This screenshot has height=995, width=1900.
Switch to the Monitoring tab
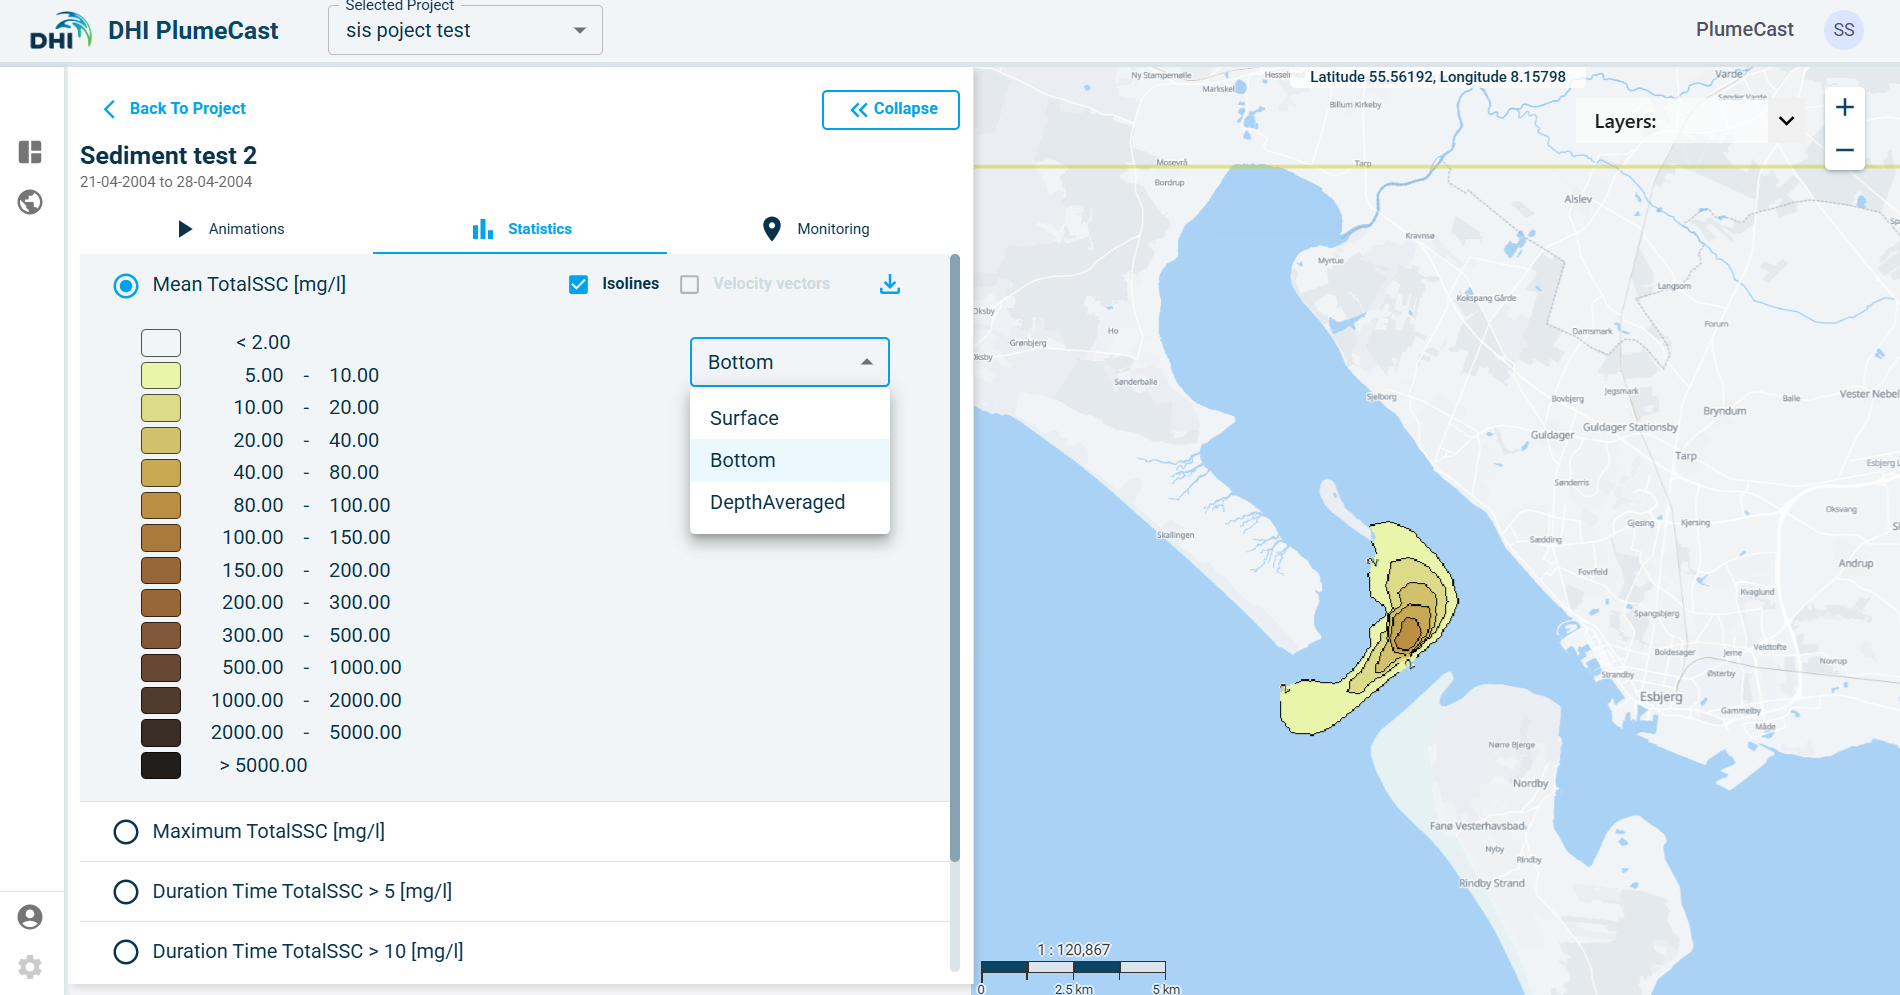816,229
